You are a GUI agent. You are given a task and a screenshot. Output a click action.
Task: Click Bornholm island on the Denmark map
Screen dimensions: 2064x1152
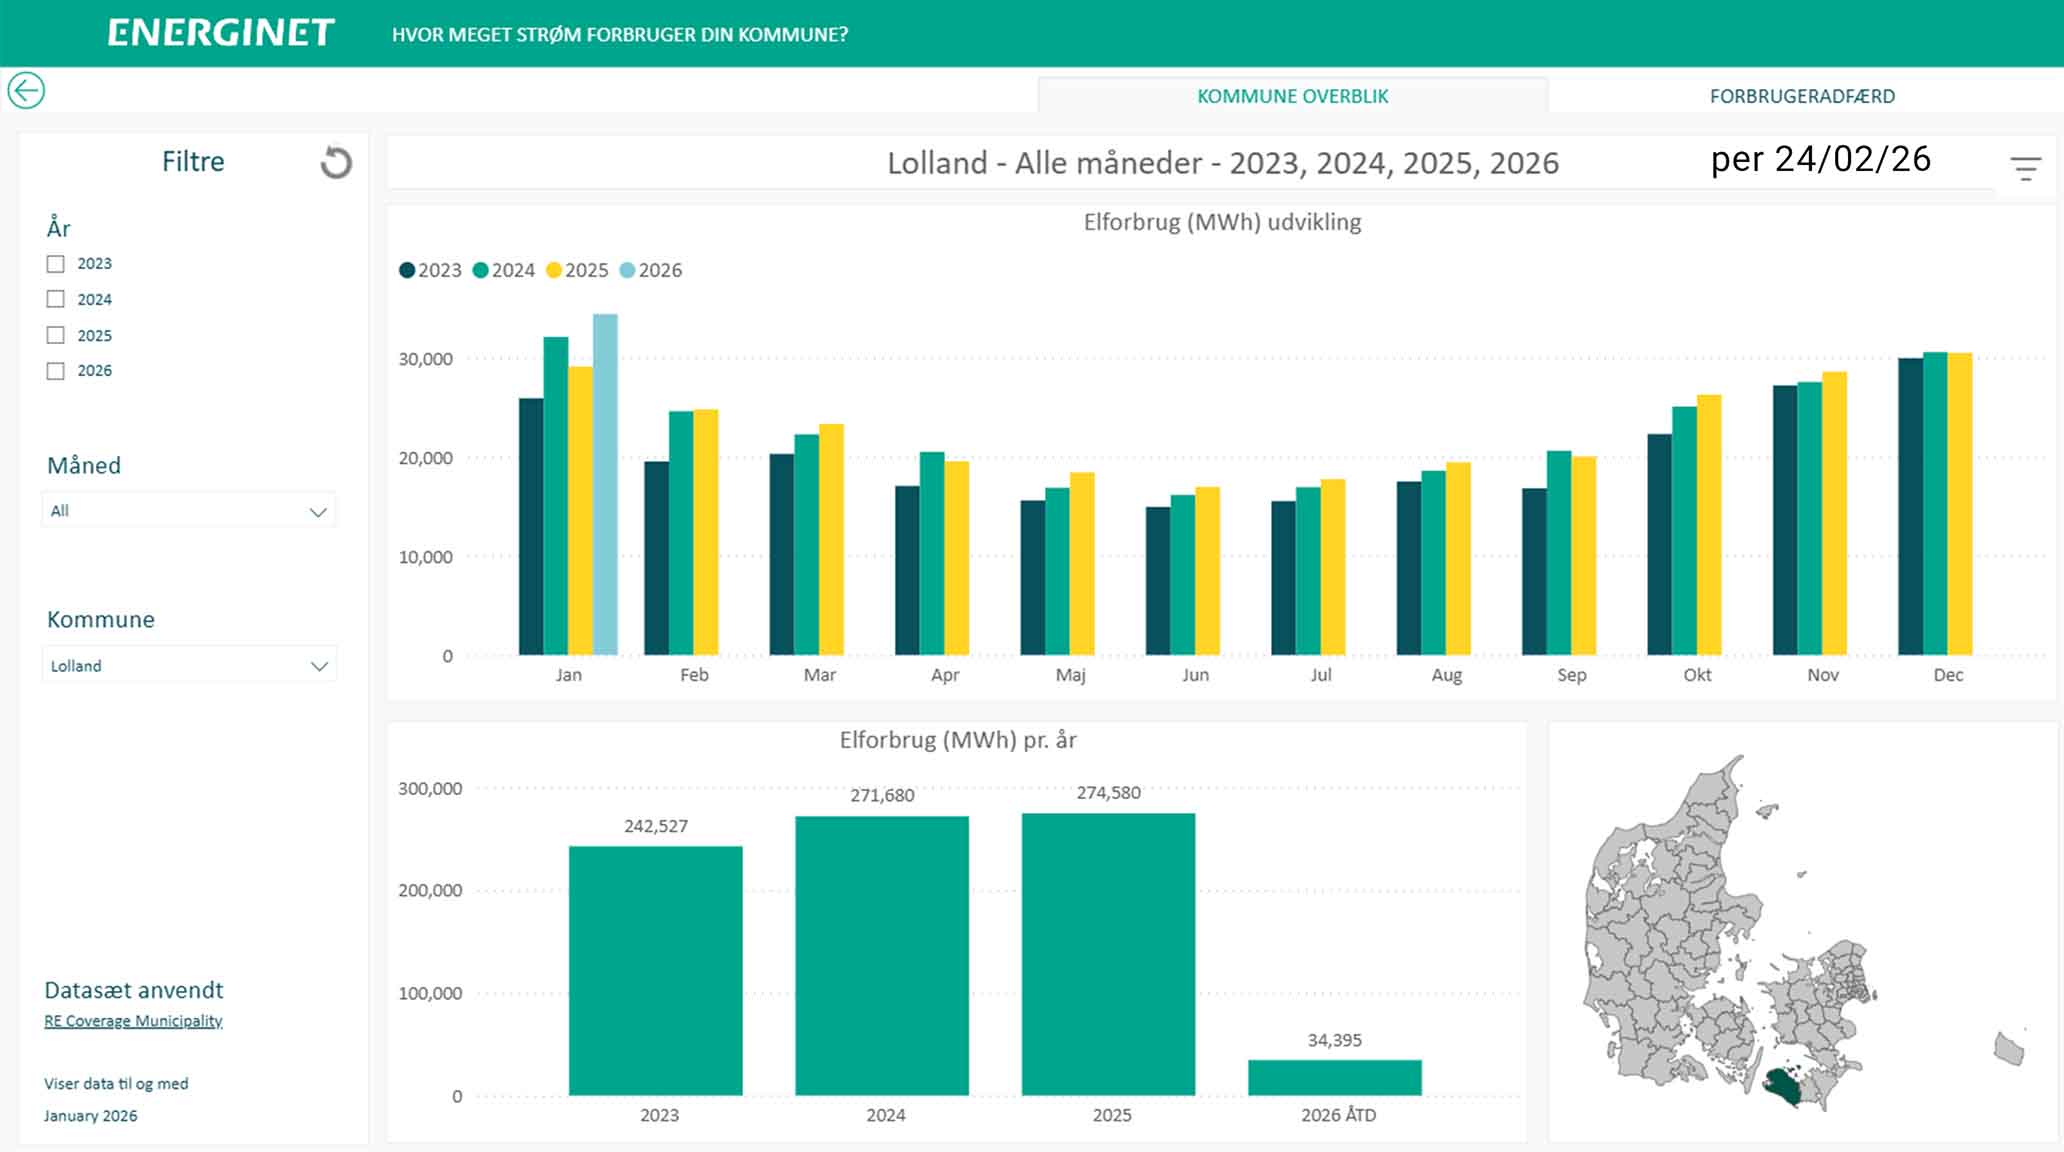point(2008,1049)
